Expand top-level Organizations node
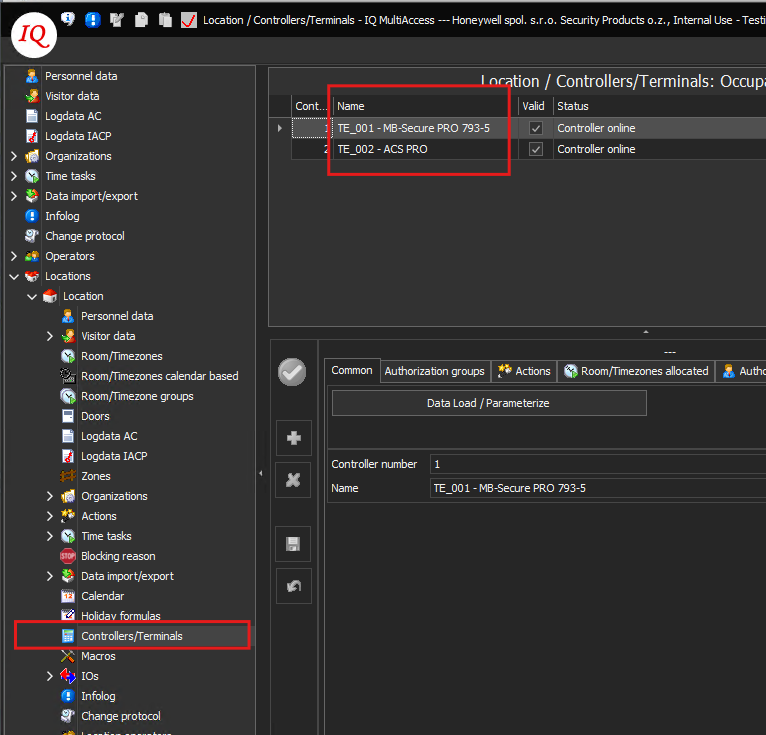 (x=14, y=156)
